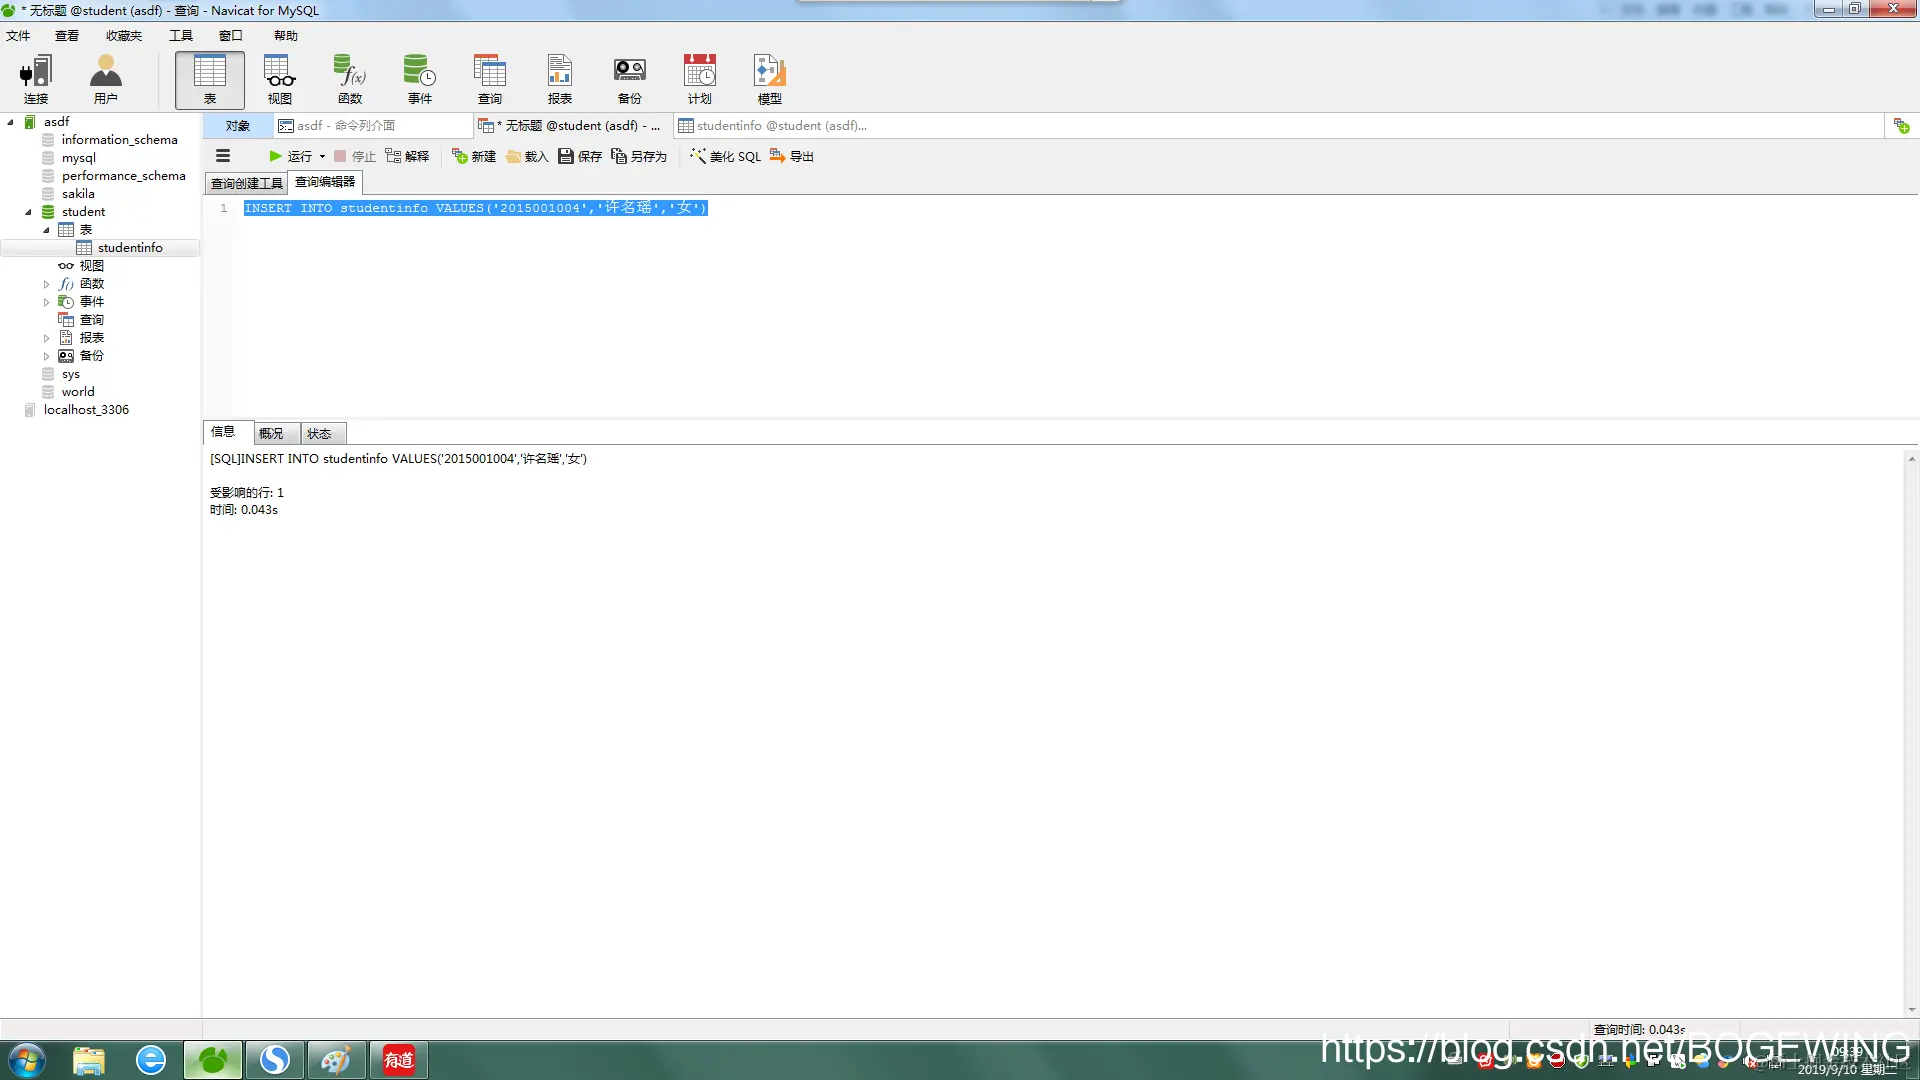Open the 工具 menu

point(180,36)
